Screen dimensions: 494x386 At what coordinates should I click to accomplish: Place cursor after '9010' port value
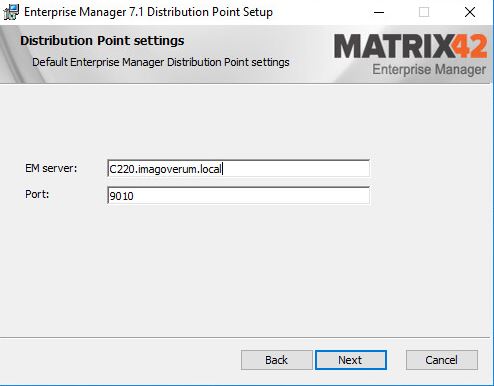click(134, 196)
